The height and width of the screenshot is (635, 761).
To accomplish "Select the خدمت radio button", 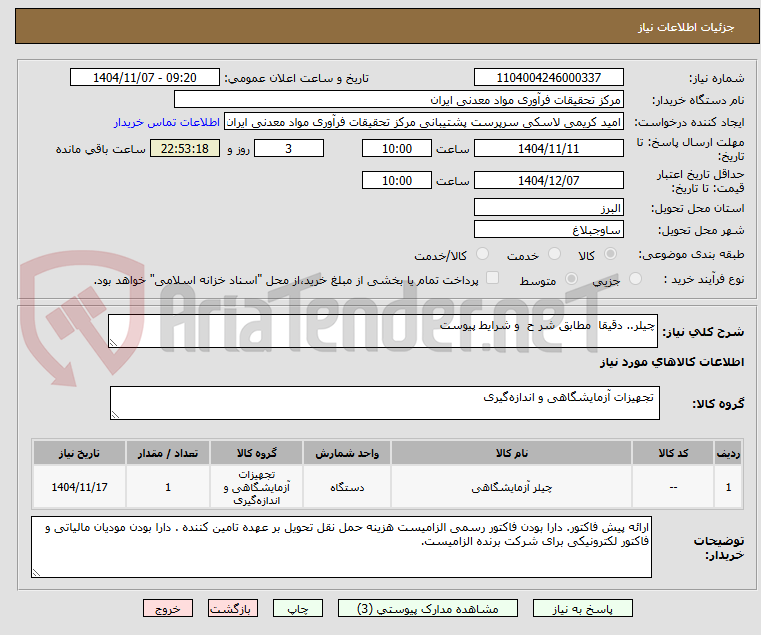I will click(554, 253).
